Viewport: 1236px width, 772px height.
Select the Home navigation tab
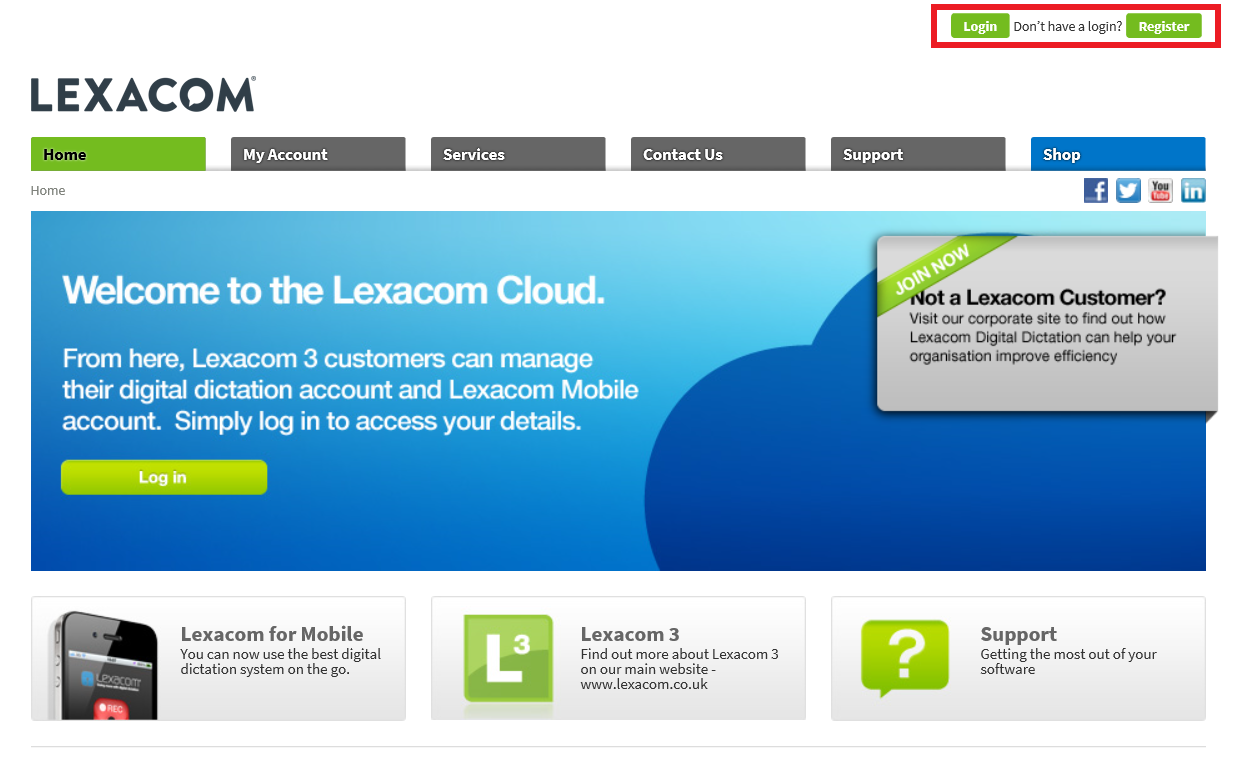point(118,154)
